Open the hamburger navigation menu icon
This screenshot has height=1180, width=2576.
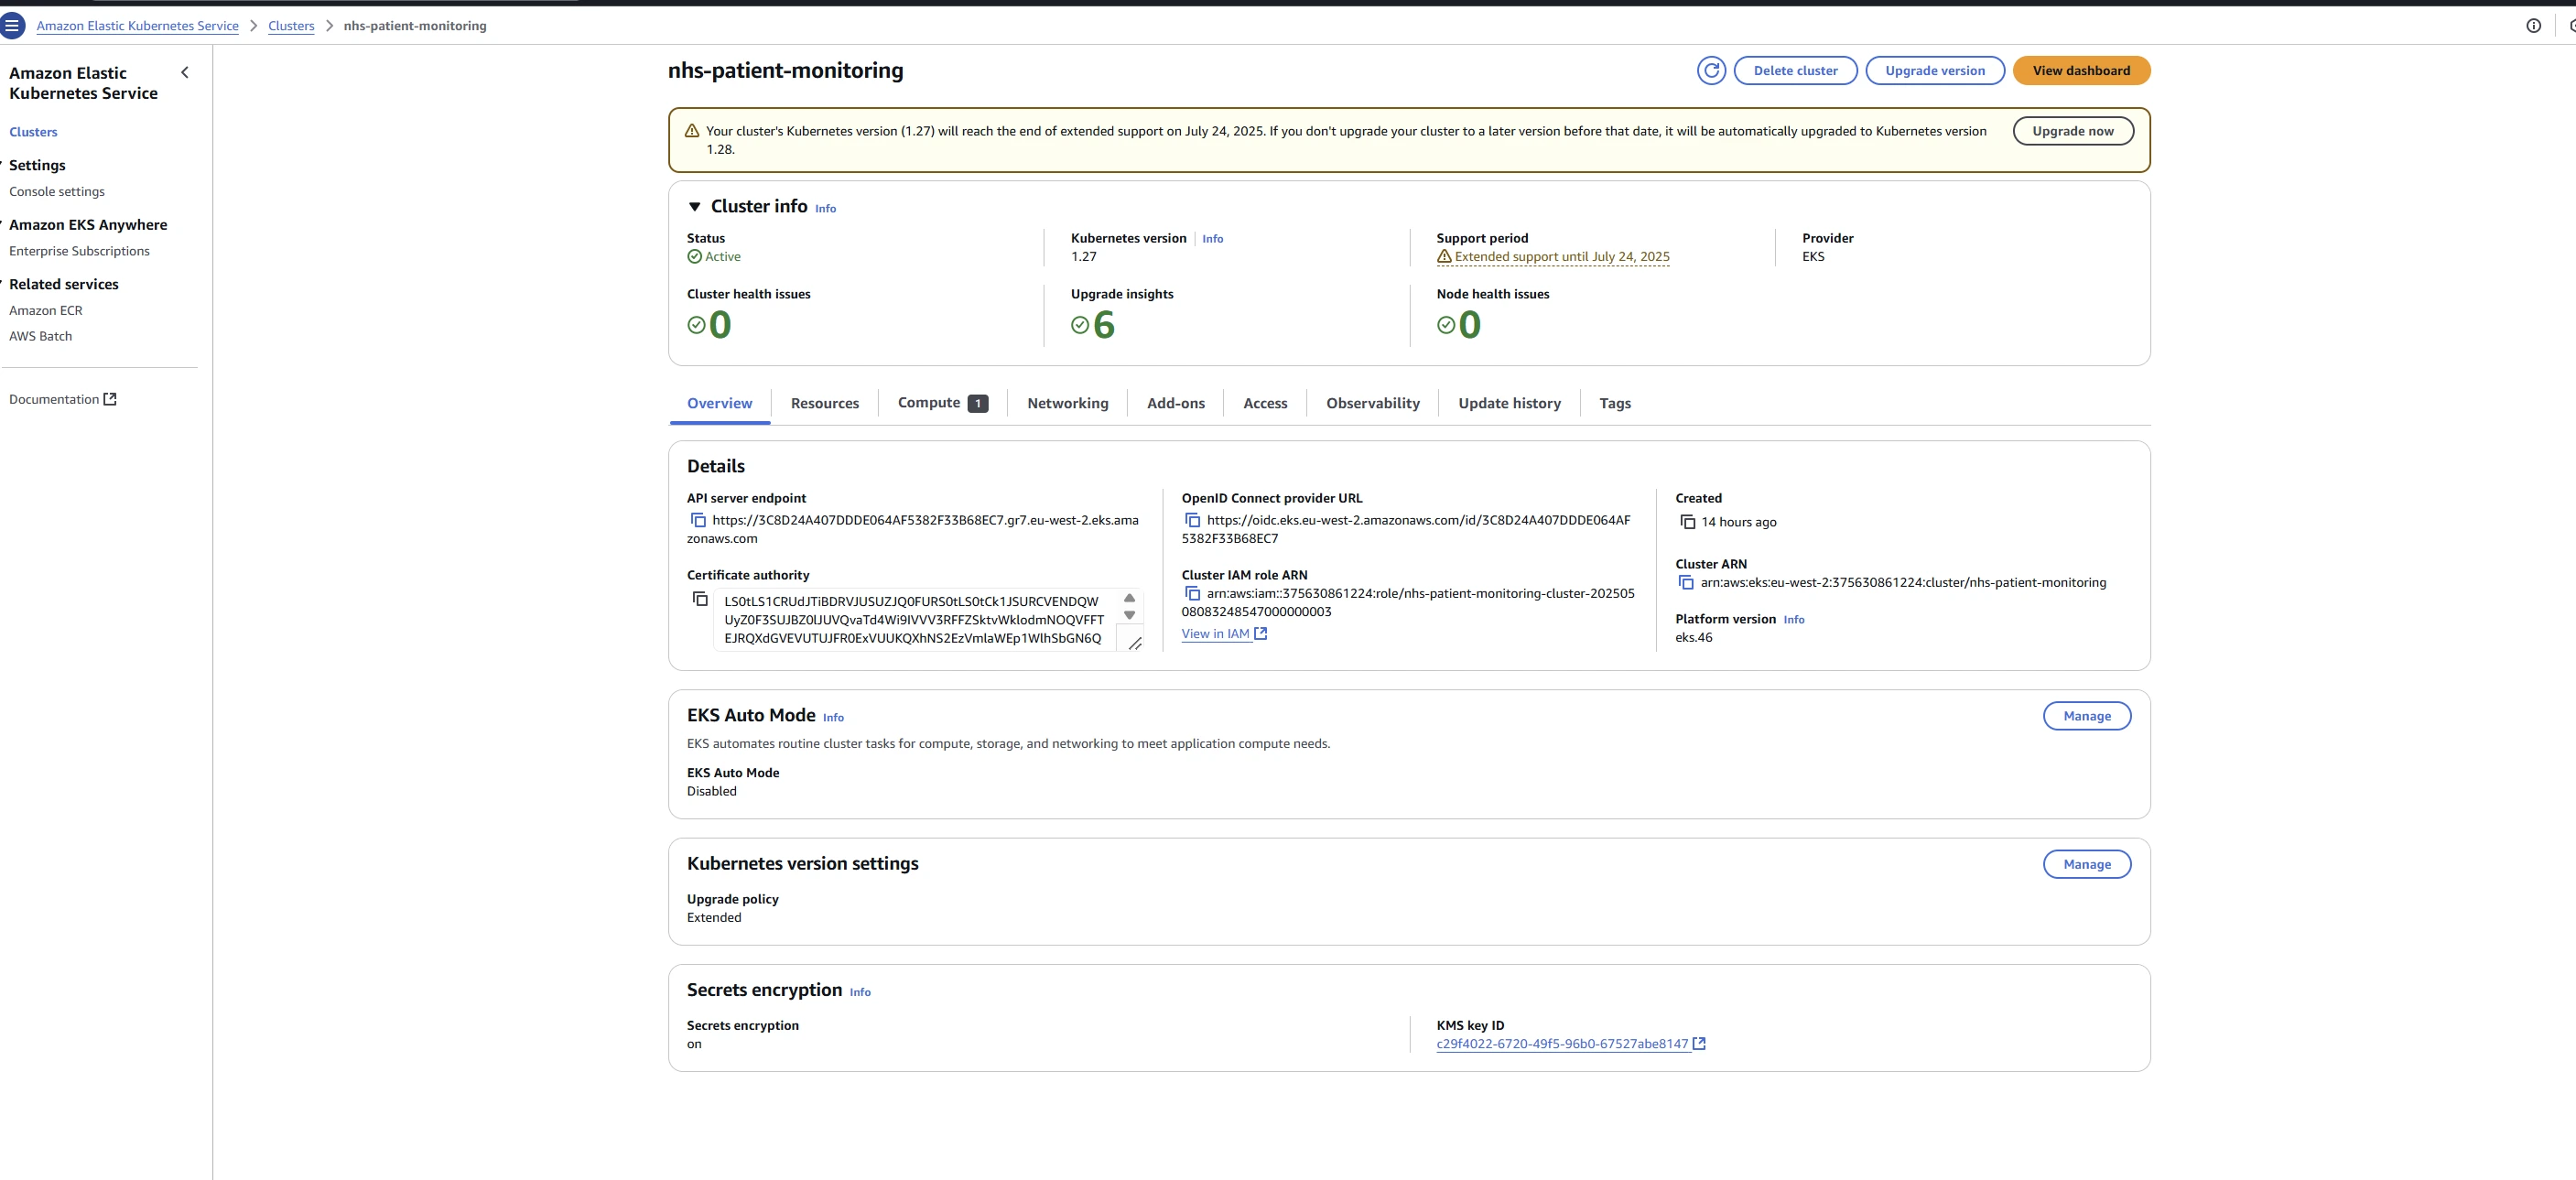[x=12, y=26]
